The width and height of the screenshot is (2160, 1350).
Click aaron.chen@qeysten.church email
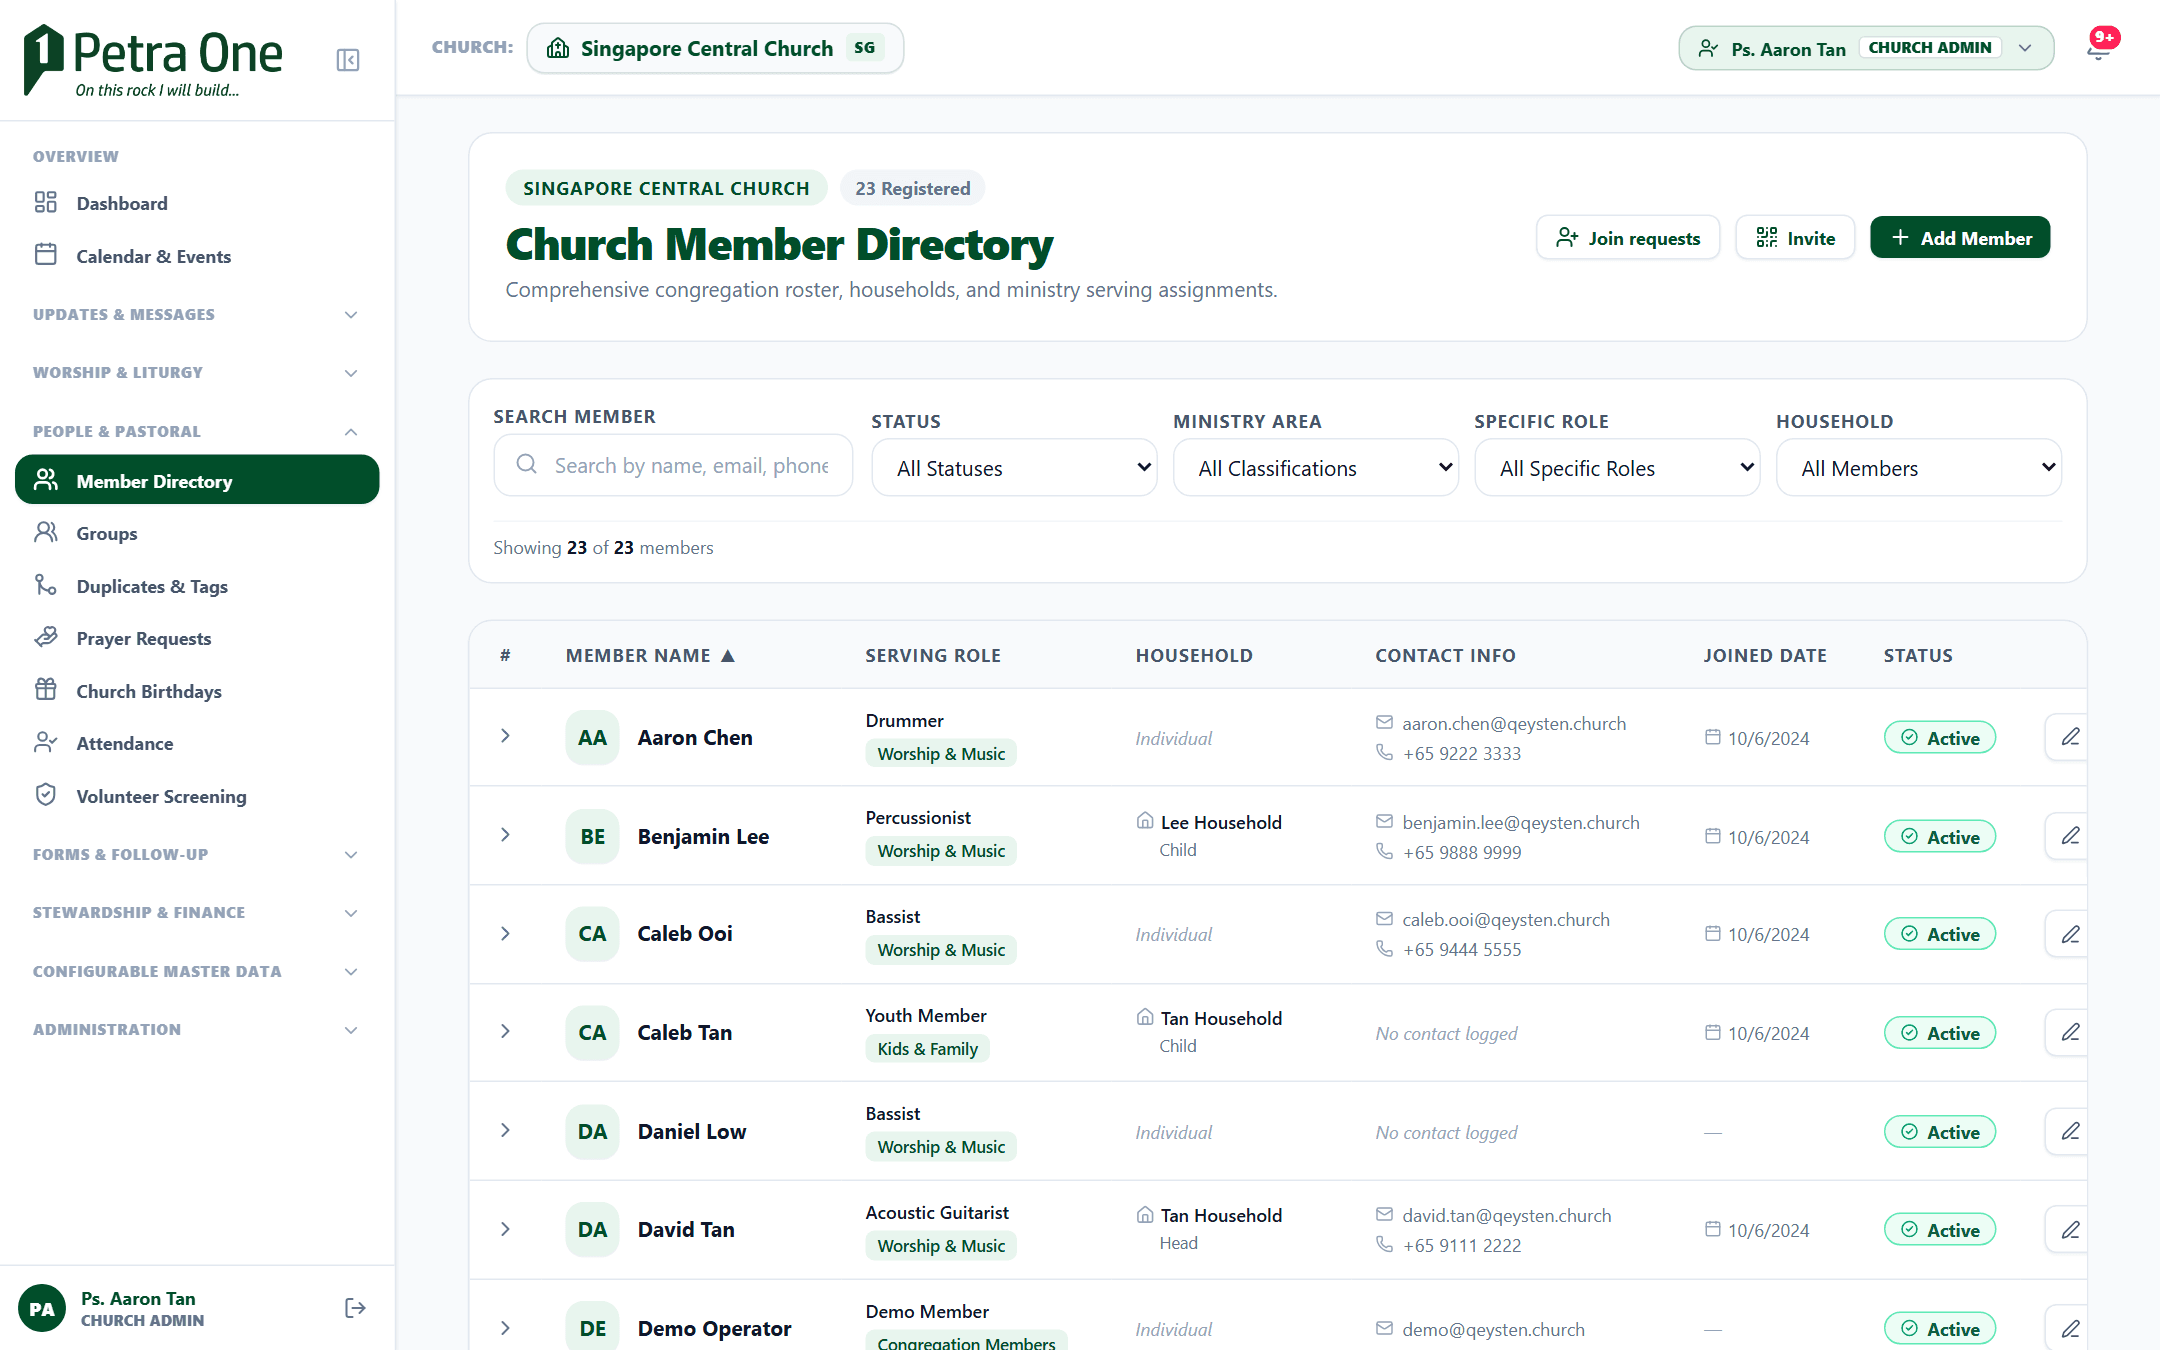[x=1514, y=723]
